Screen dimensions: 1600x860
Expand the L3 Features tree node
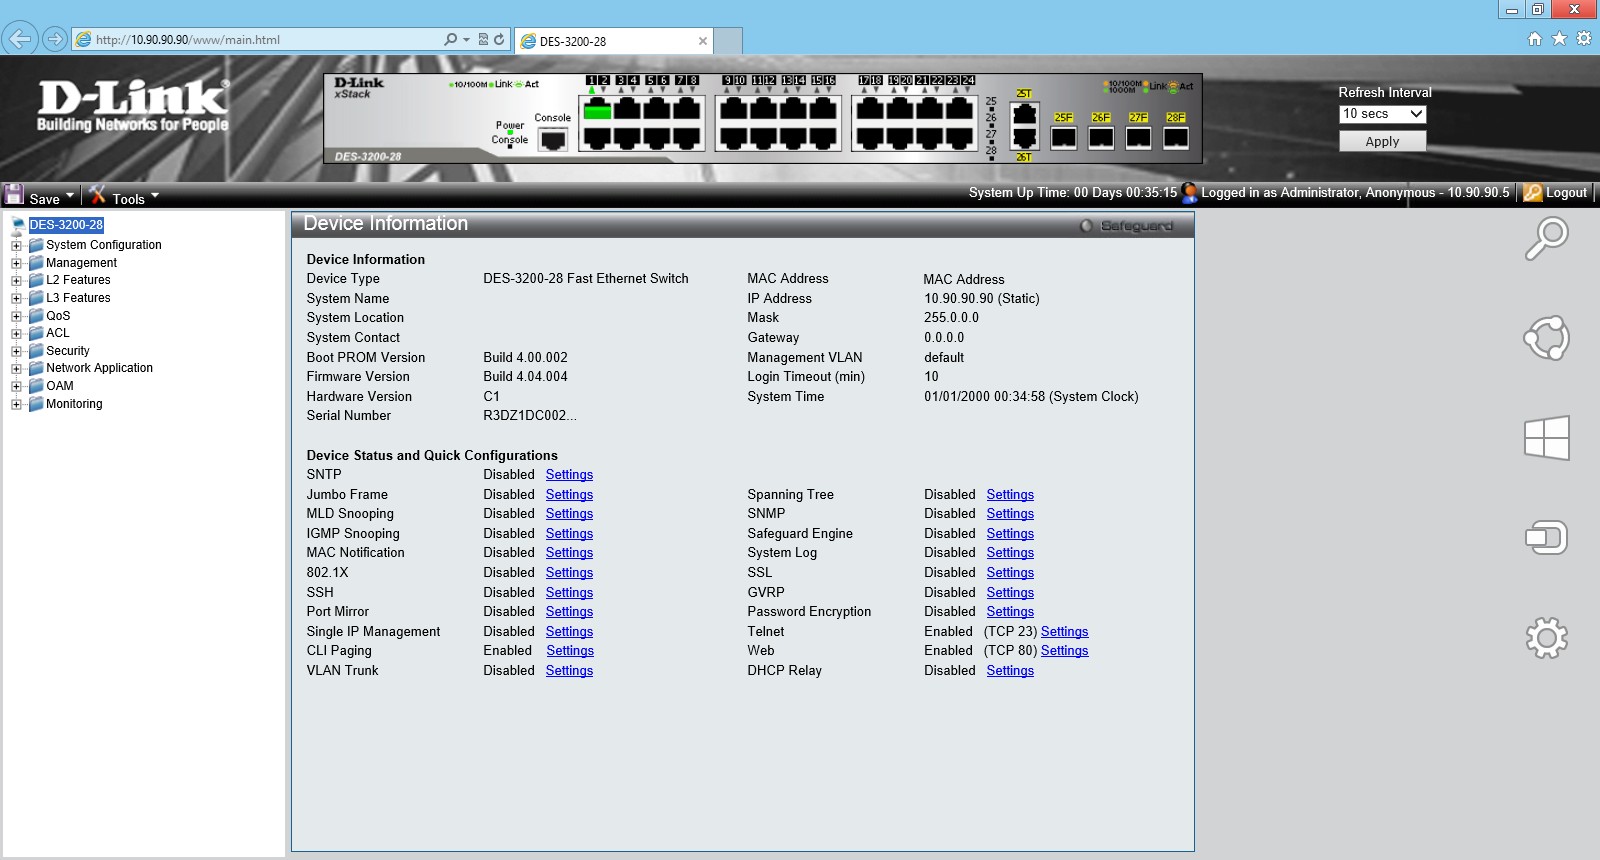[16, 298]
